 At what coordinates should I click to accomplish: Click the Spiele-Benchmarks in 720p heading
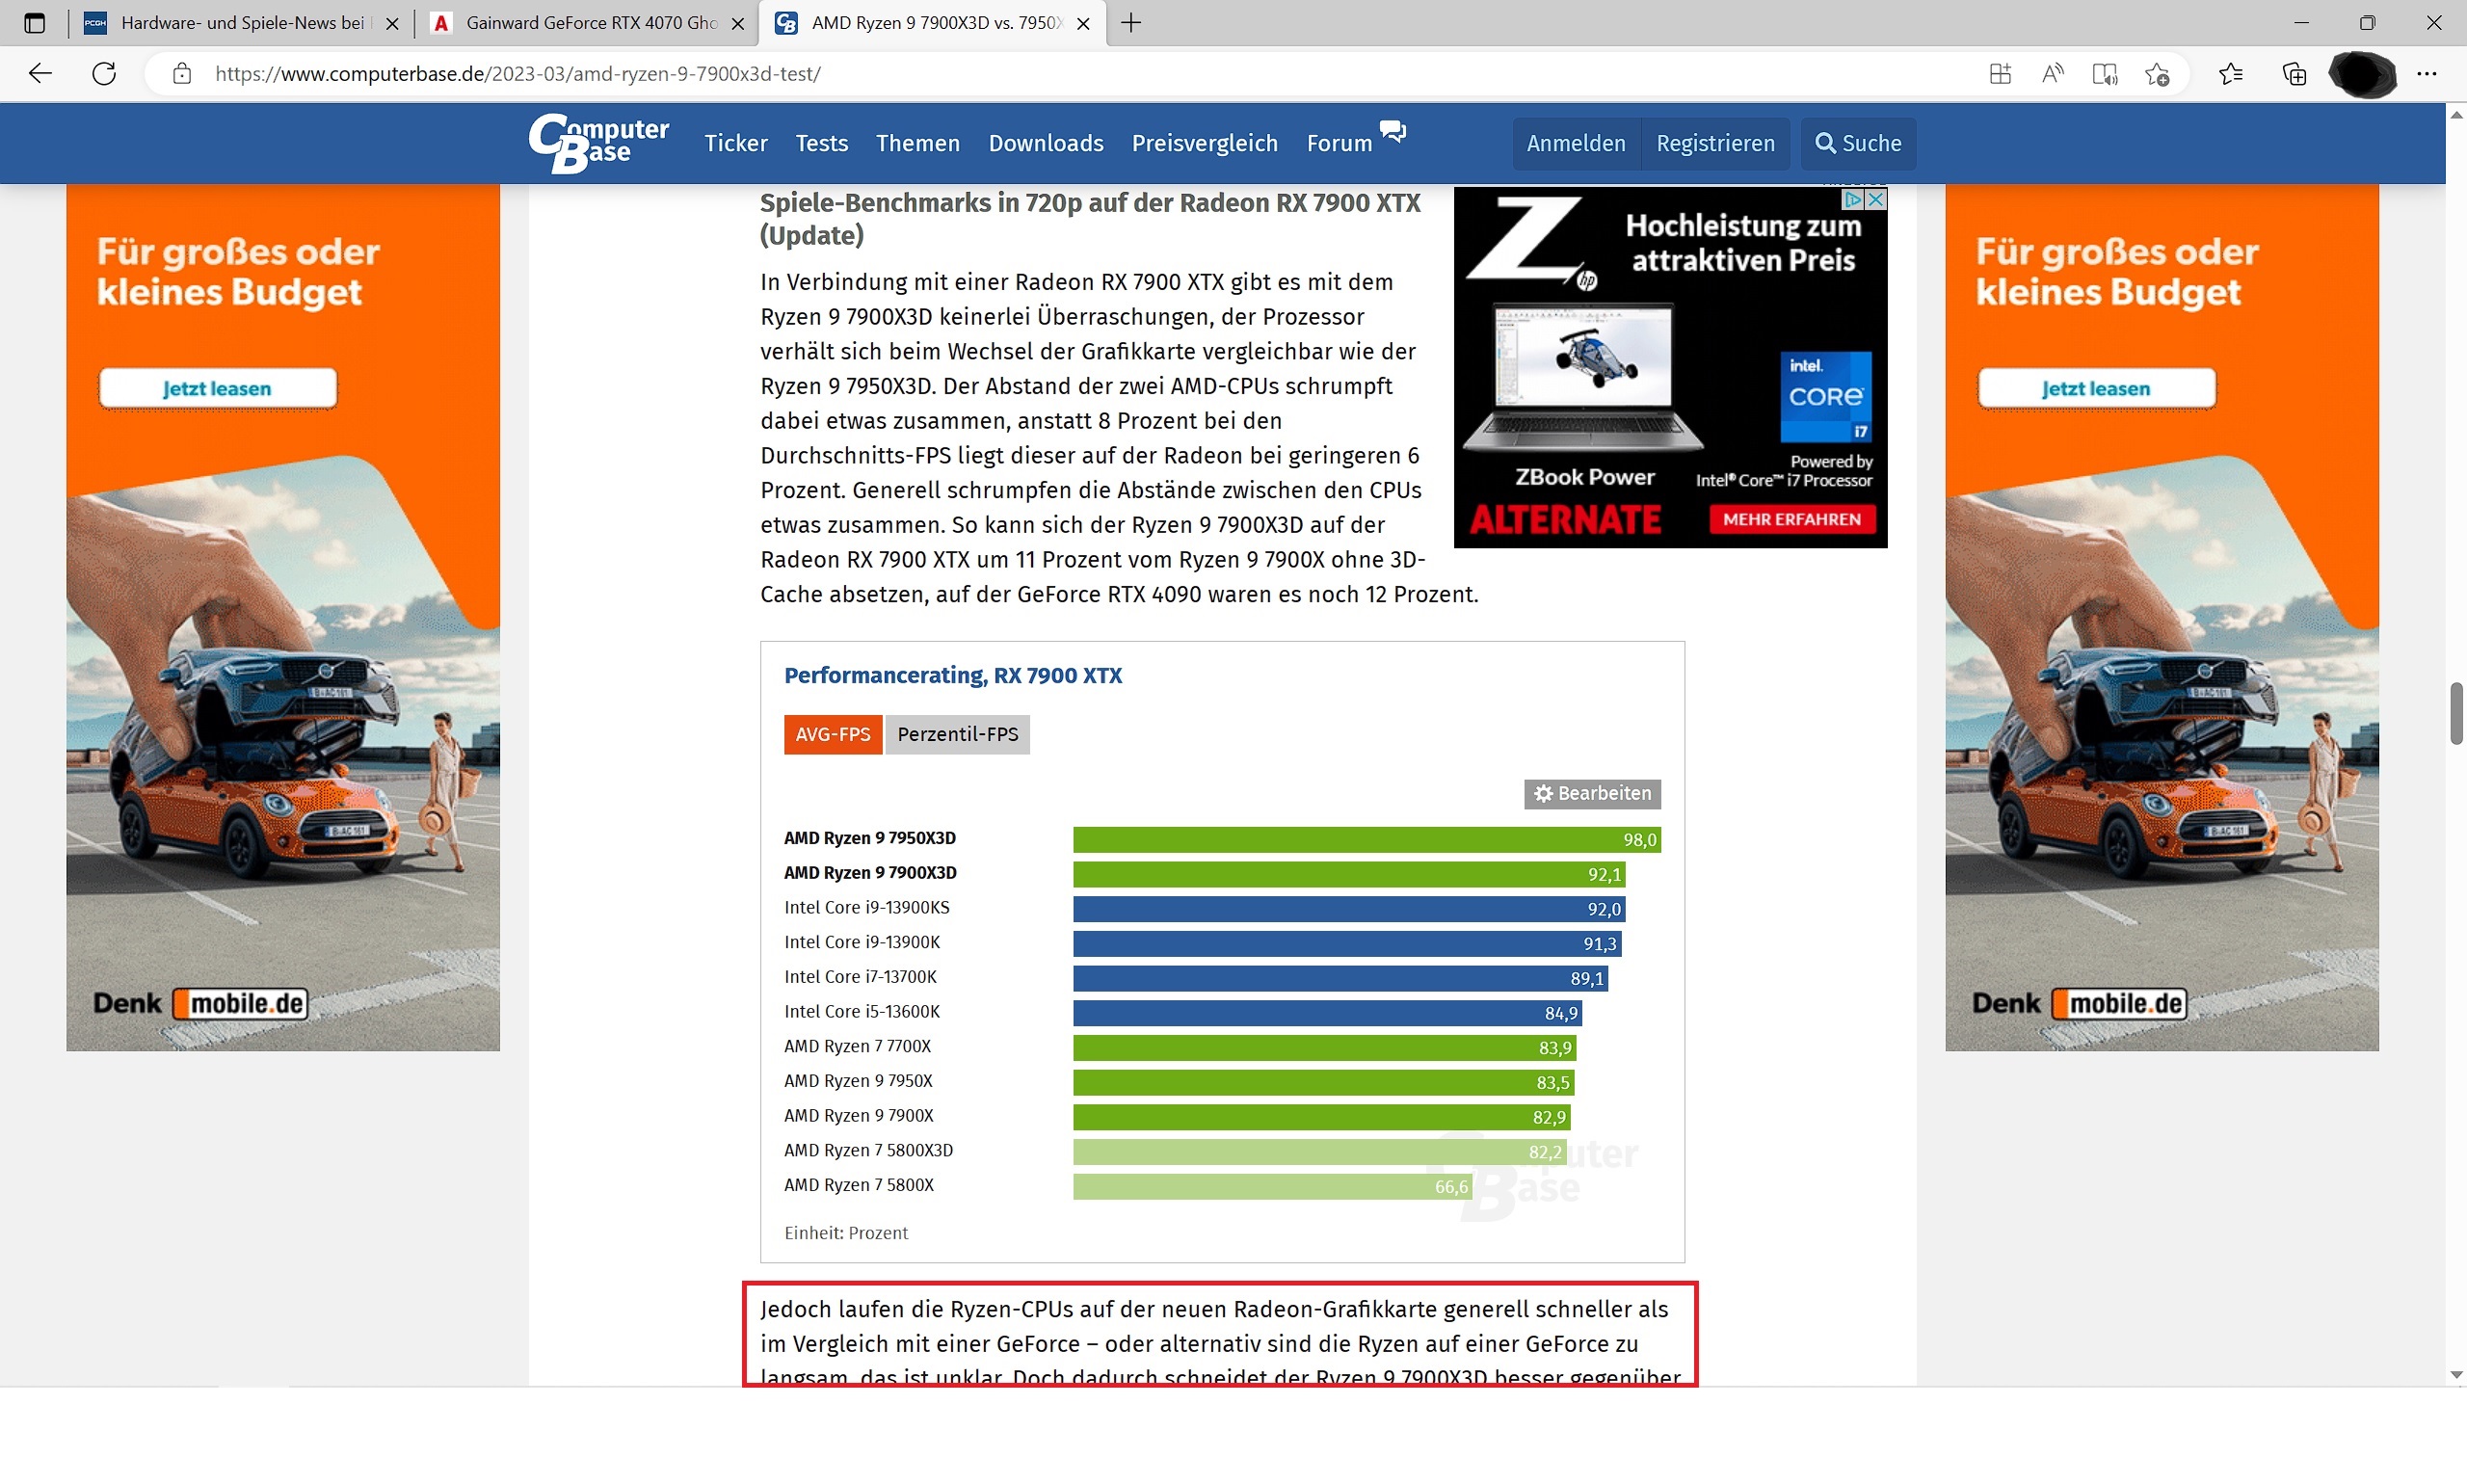click(1090, 219)
